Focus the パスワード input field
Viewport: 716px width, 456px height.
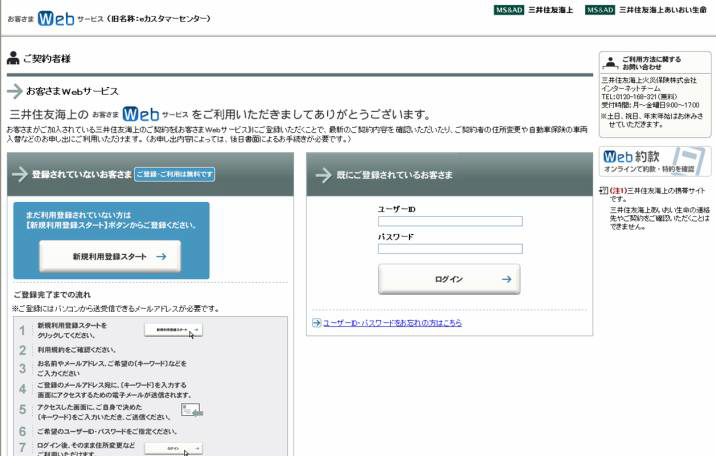pyautogui.click(x=449, y=249)
